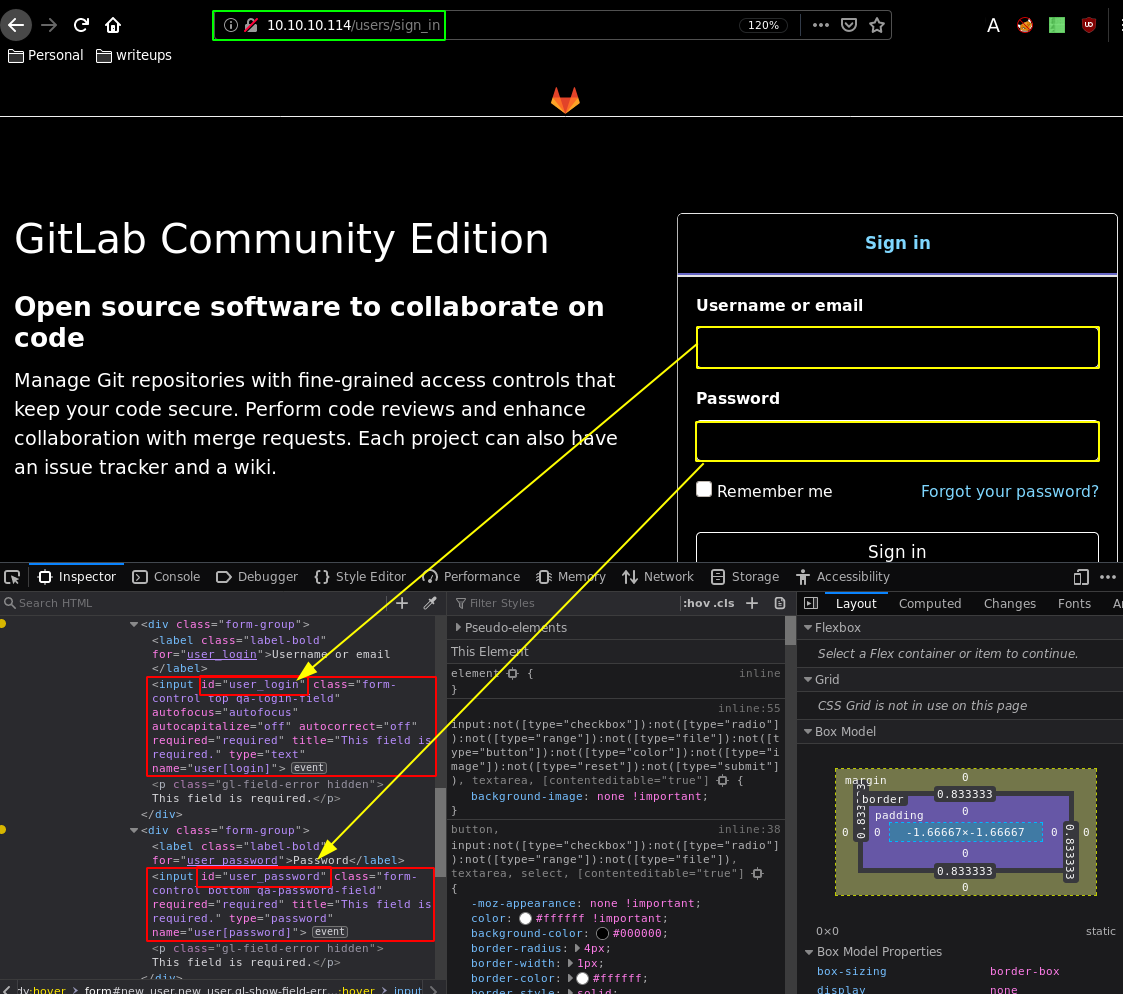Screen dimensions: 1123x994
Task: Open the border-color #ffffff swatch
Action: (582, 978)
